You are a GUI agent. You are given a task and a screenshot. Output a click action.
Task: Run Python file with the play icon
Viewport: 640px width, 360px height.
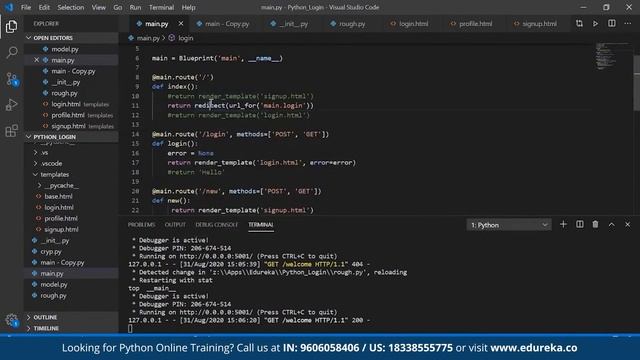coord(596,24)
